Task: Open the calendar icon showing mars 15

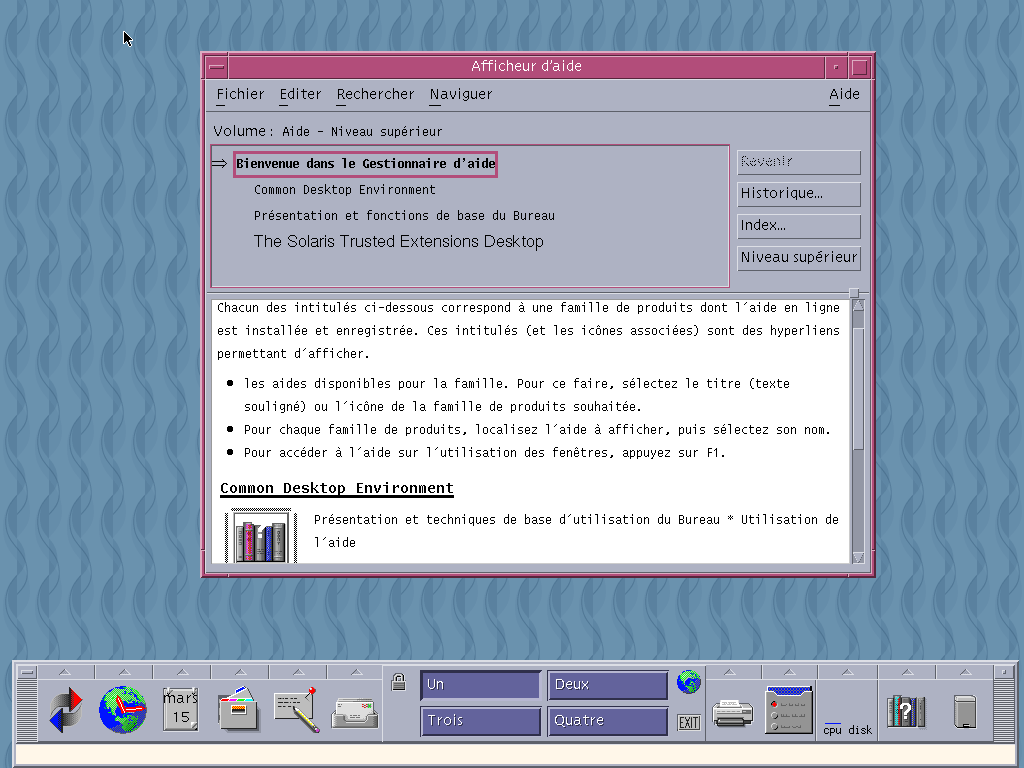Action: (x=181, y=710)
